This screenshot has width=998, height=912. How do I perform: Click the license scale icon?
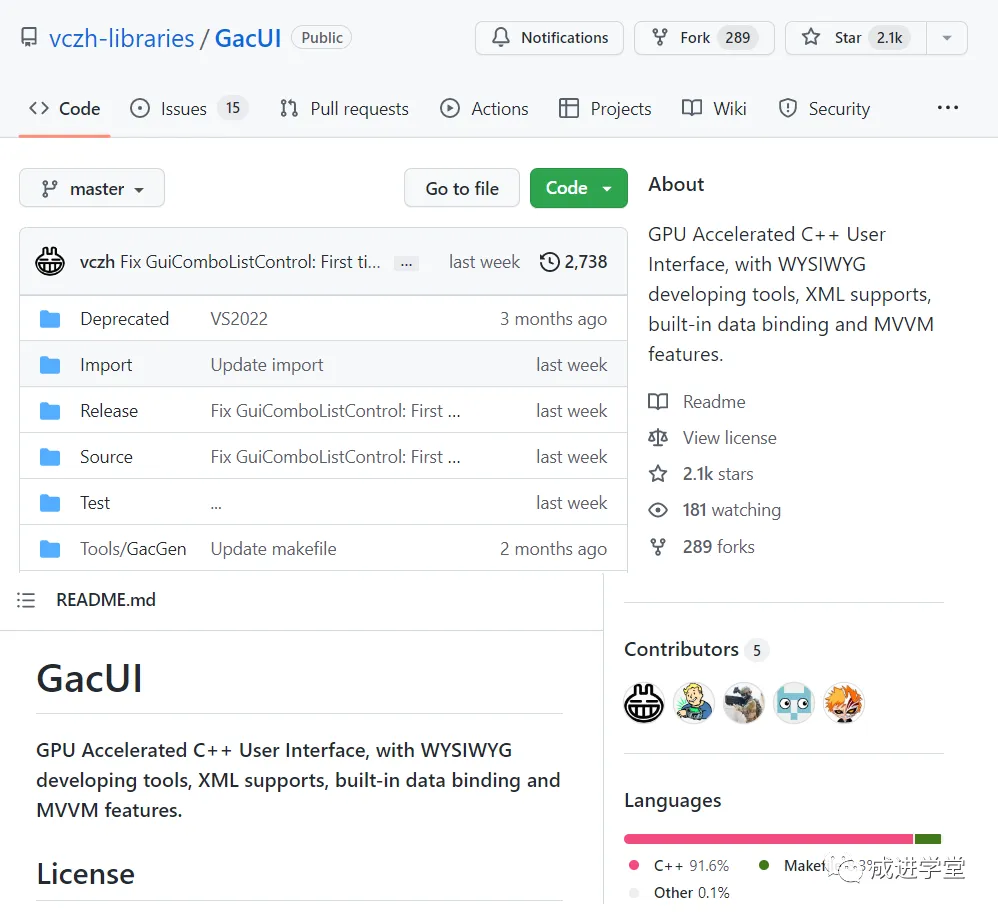[658, 438]
